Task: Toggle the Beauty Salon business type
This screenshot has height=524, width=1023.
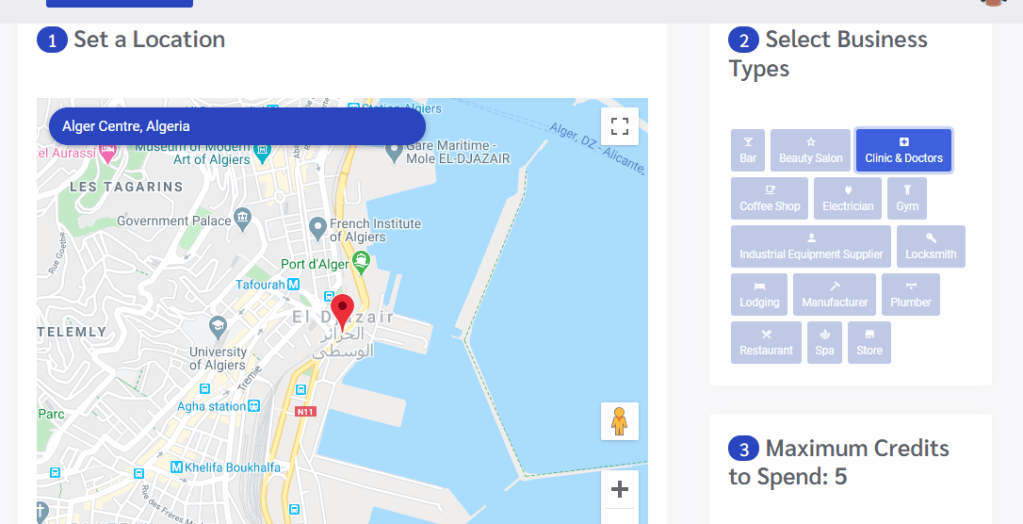Action: (x=810, y=151)
